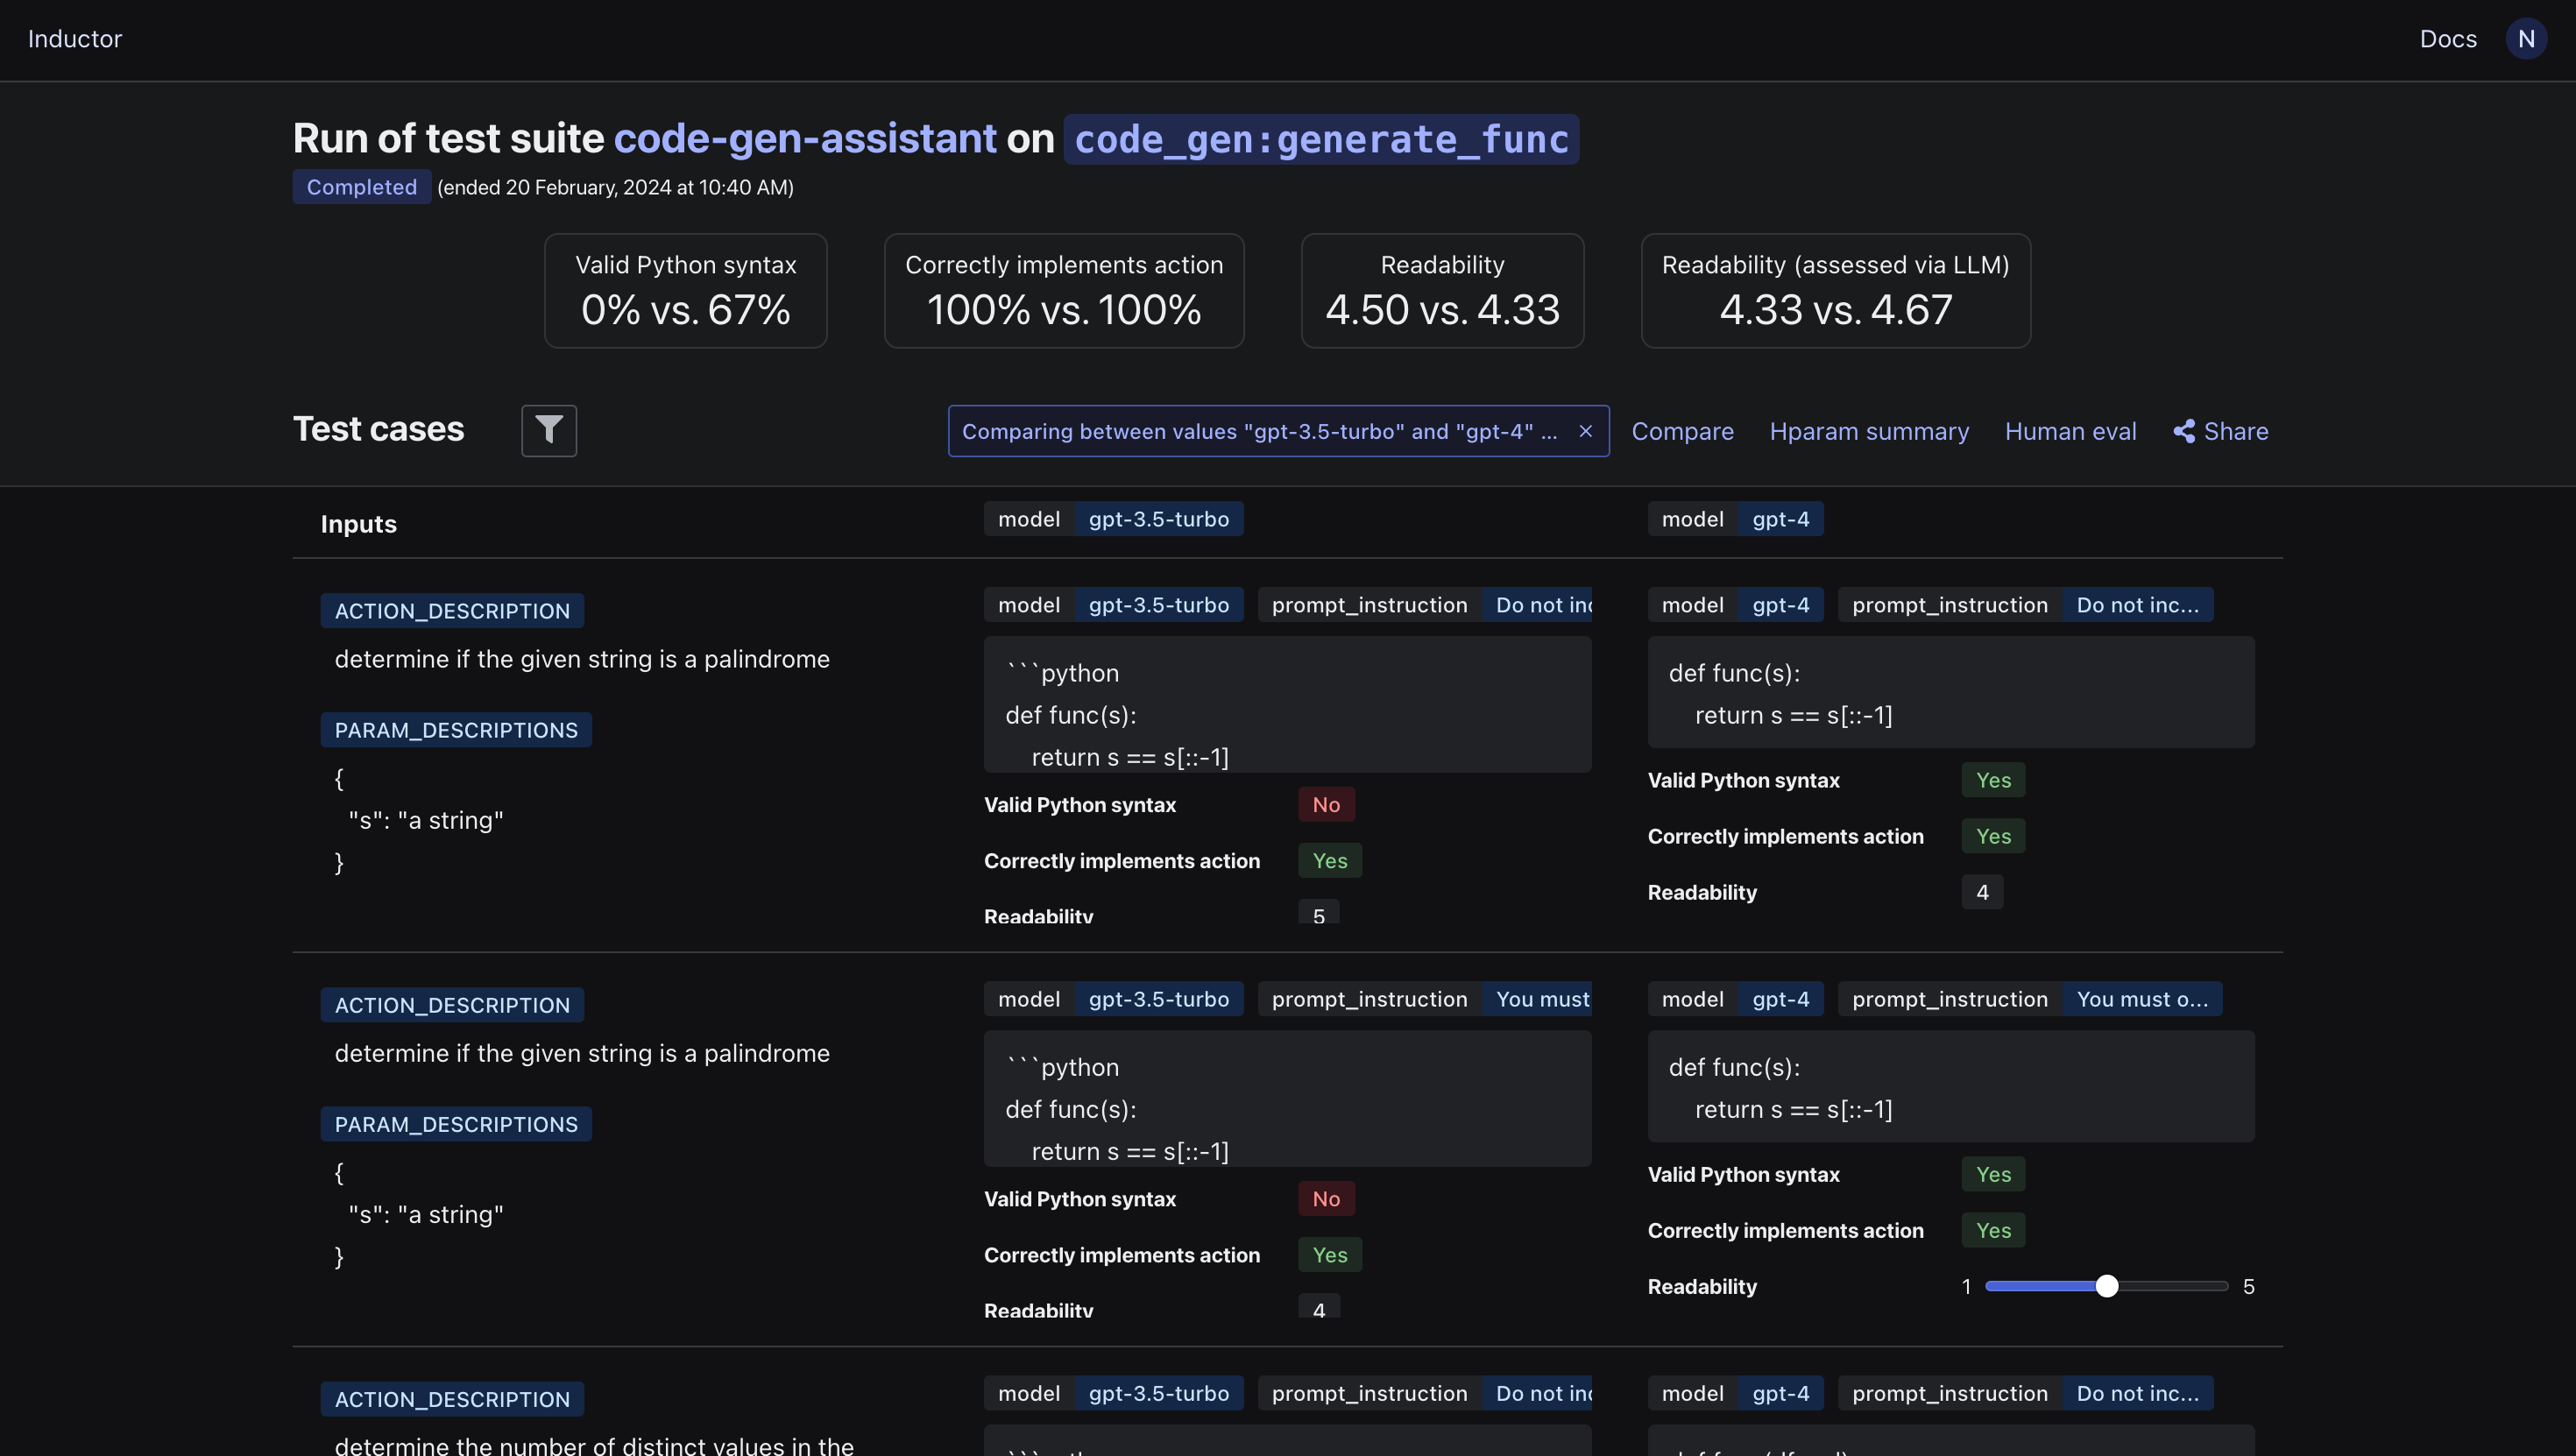2576x1456 pixels.
Task: Open Human eval
Action: coord(2070,431)
